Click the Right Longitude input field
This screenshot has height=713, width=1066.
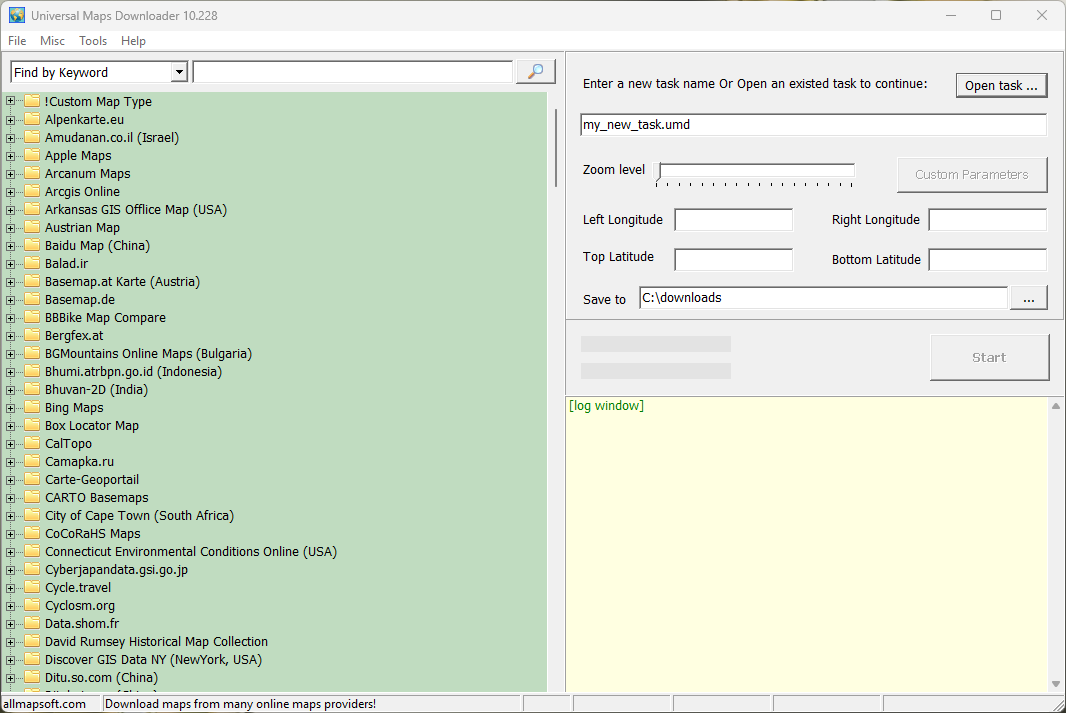click(x=988, y=220)
